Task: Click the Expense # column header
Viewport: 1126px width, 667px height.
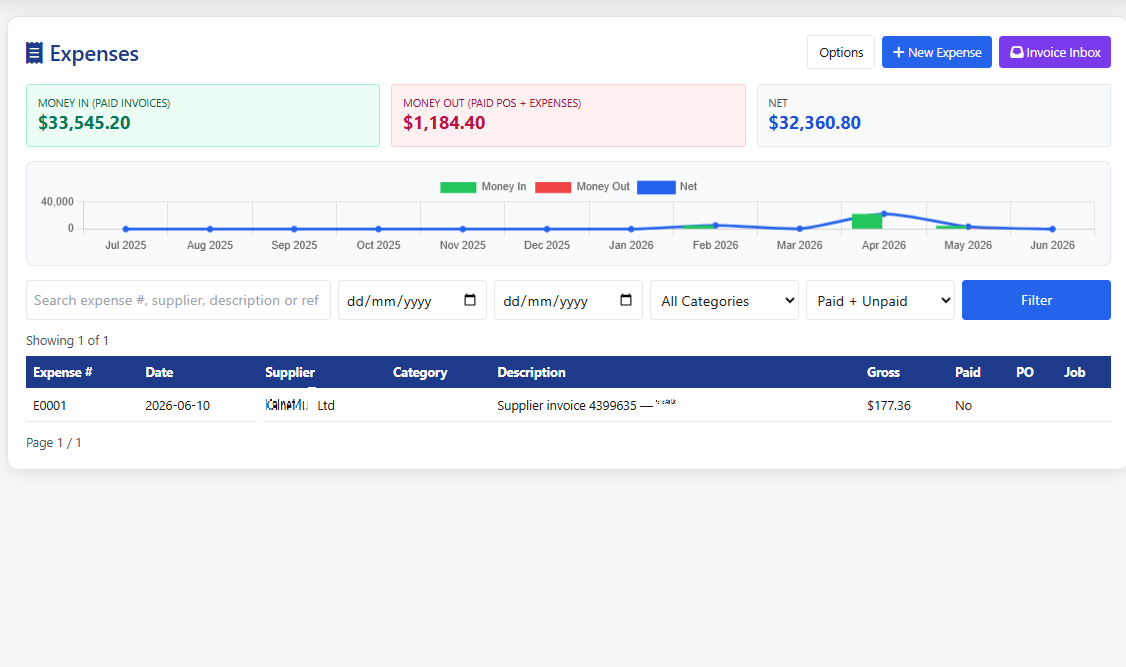Action: pos(62,373)
